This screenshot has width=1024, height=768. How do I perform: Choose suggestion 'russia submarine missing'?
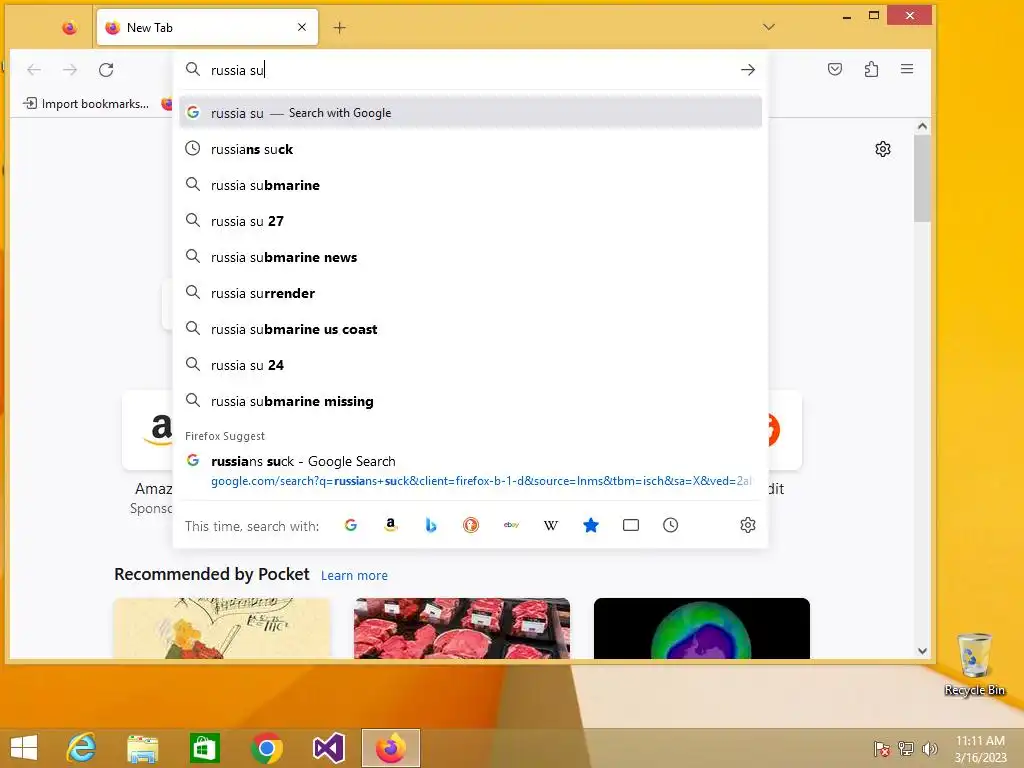pyautogui.click(x=470, y=401)
